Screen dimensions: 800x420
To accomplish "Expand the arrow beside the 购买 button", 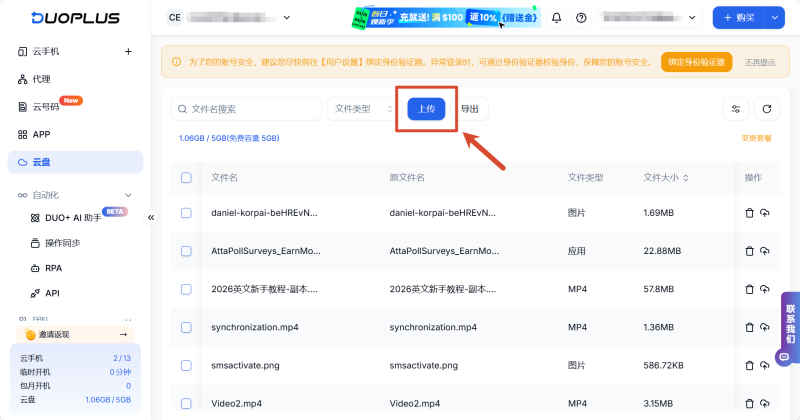I will point(774,18).
